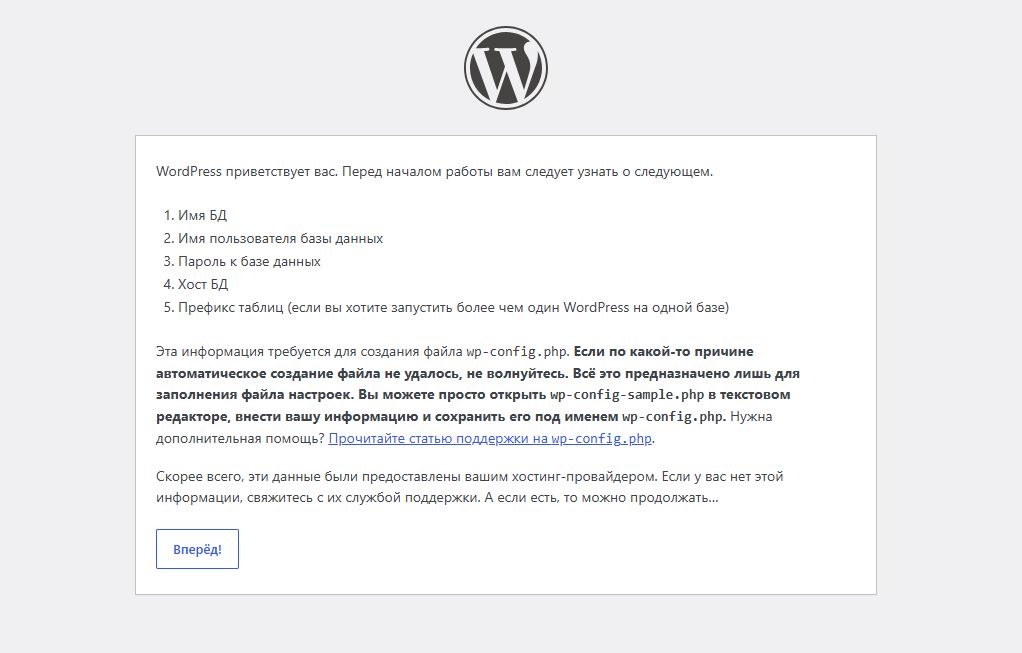Click the bold phrase "заполнения файла настроек"
Viewport: 1022px width, 653px height.
[255, 395]
